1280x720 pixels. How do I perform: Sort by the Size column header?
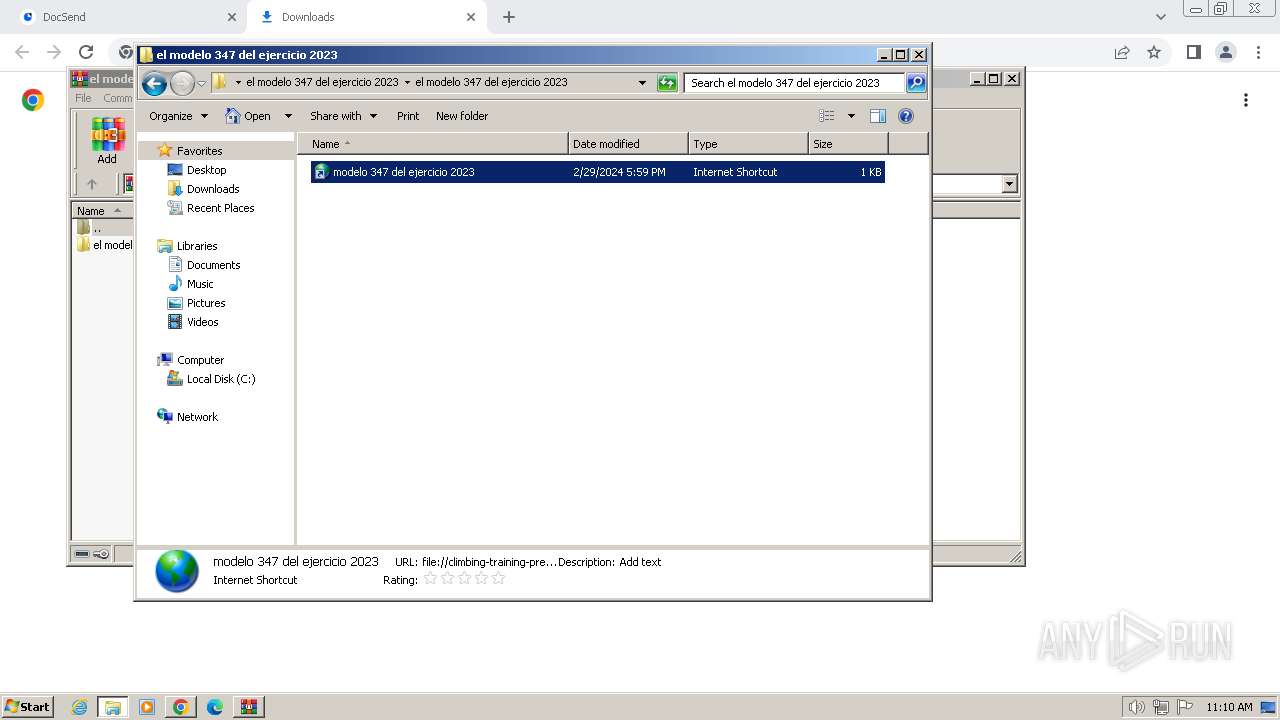coord(848,144)
